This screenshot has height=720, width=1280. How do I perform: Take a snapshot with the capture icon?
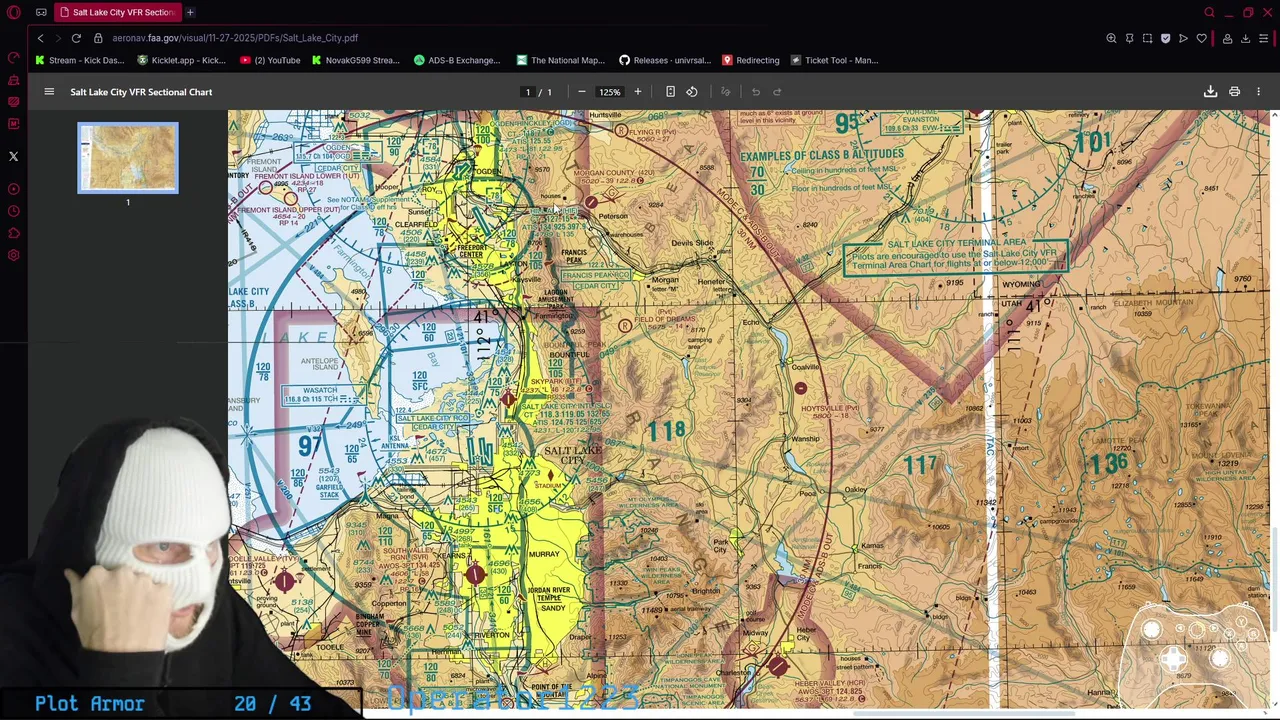click(1147, 38)
